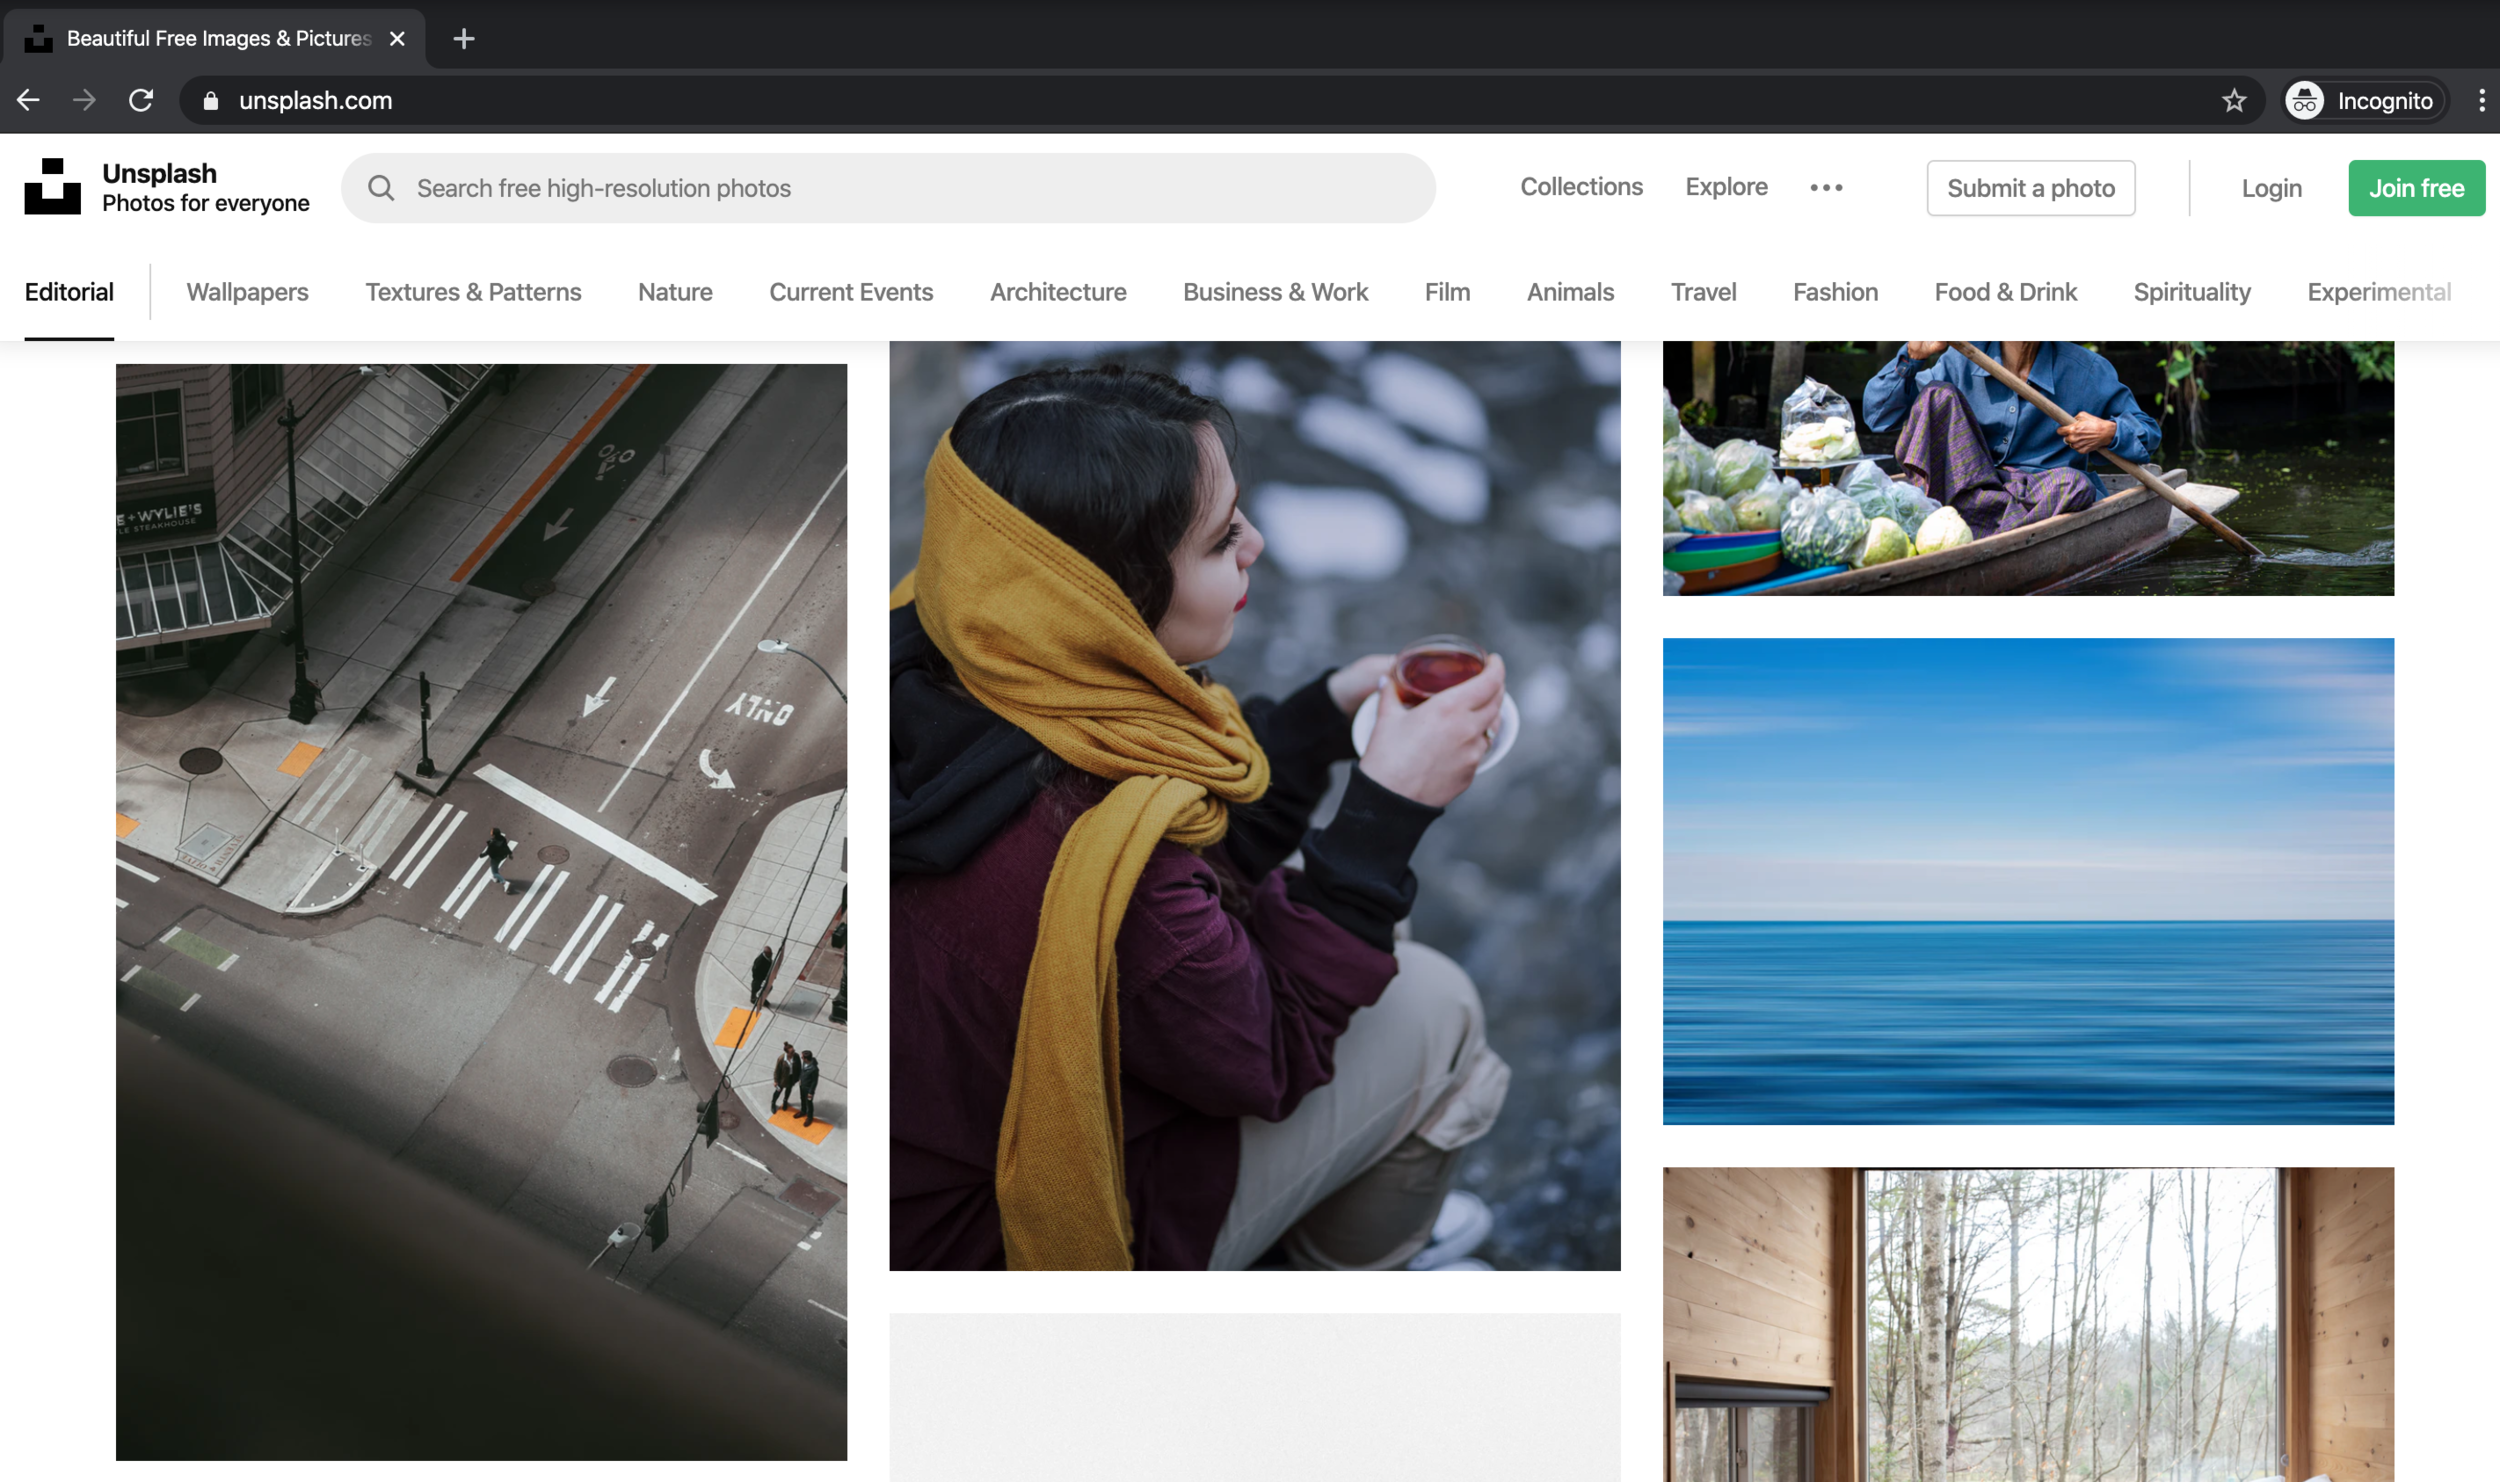Select the Wallpapers category tab
This screenshot has width=2500, height=1482.
247,292
